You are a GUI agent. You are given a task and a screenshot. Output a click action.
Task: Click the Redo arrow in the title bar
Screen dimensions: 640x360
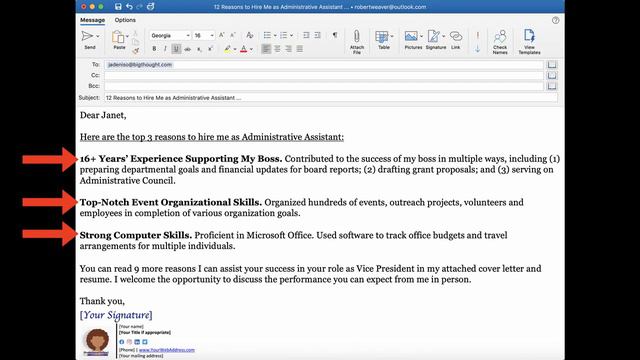click(140, 7)
